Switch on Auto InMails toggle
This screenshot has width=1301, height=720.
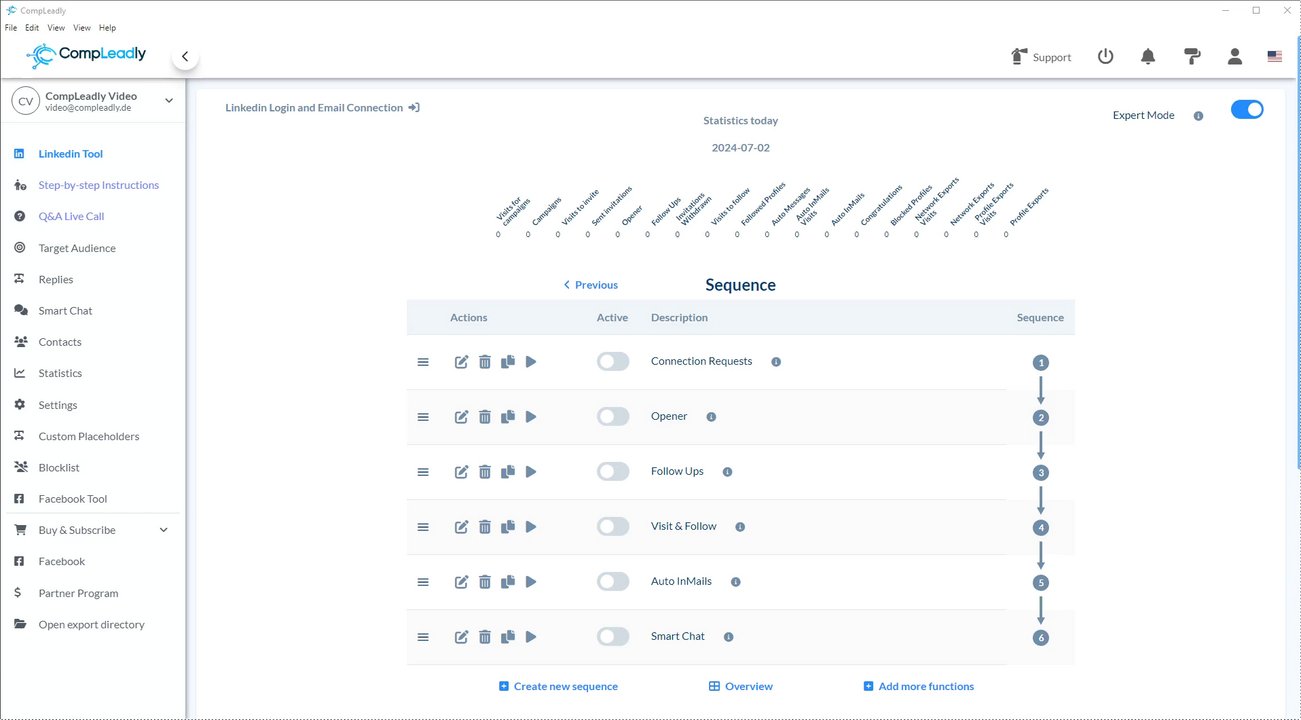pos(613,581)
